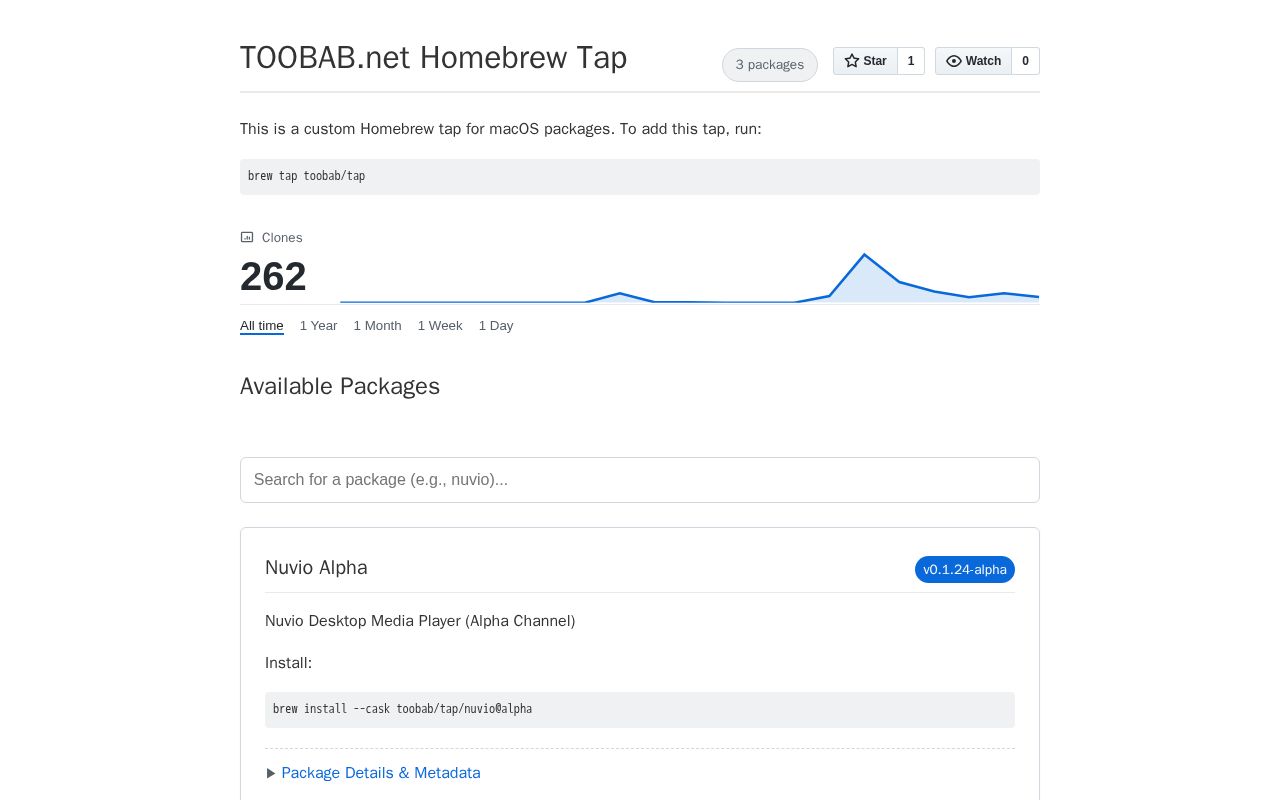Viewport: 1280px width, 800px height.
Task: Expand Package Details & Metadata disclosure triangle
Action: click(271, 773)
